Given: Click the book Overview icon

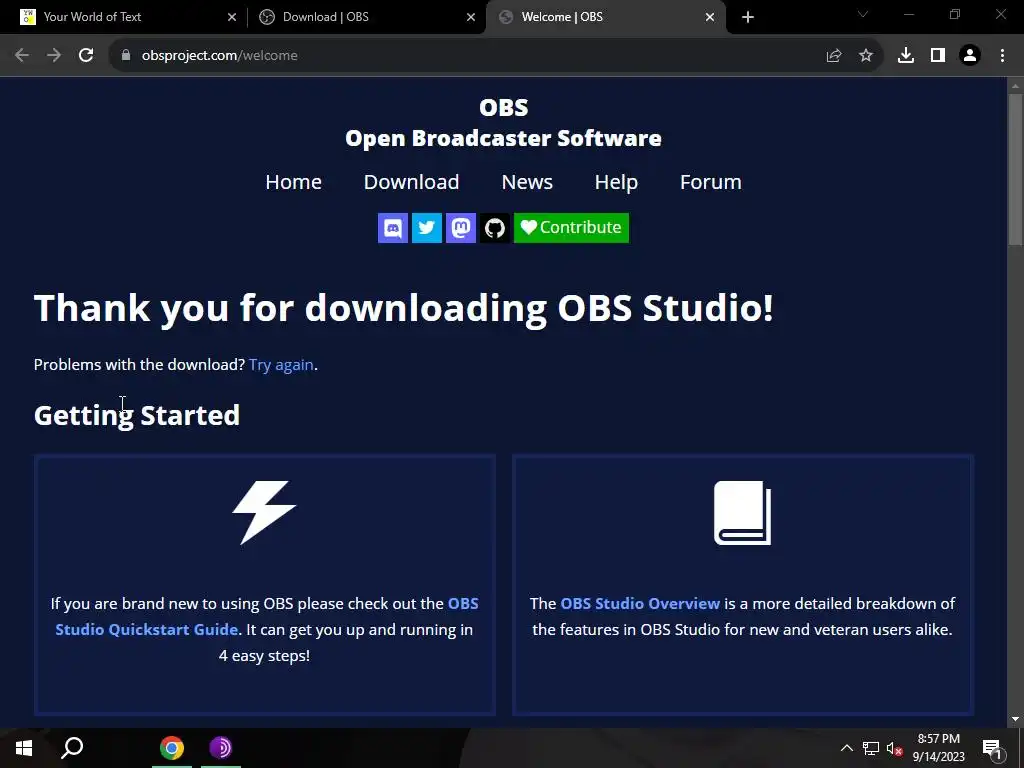Looking at the screenshot, I should click(x=743, y=513).
